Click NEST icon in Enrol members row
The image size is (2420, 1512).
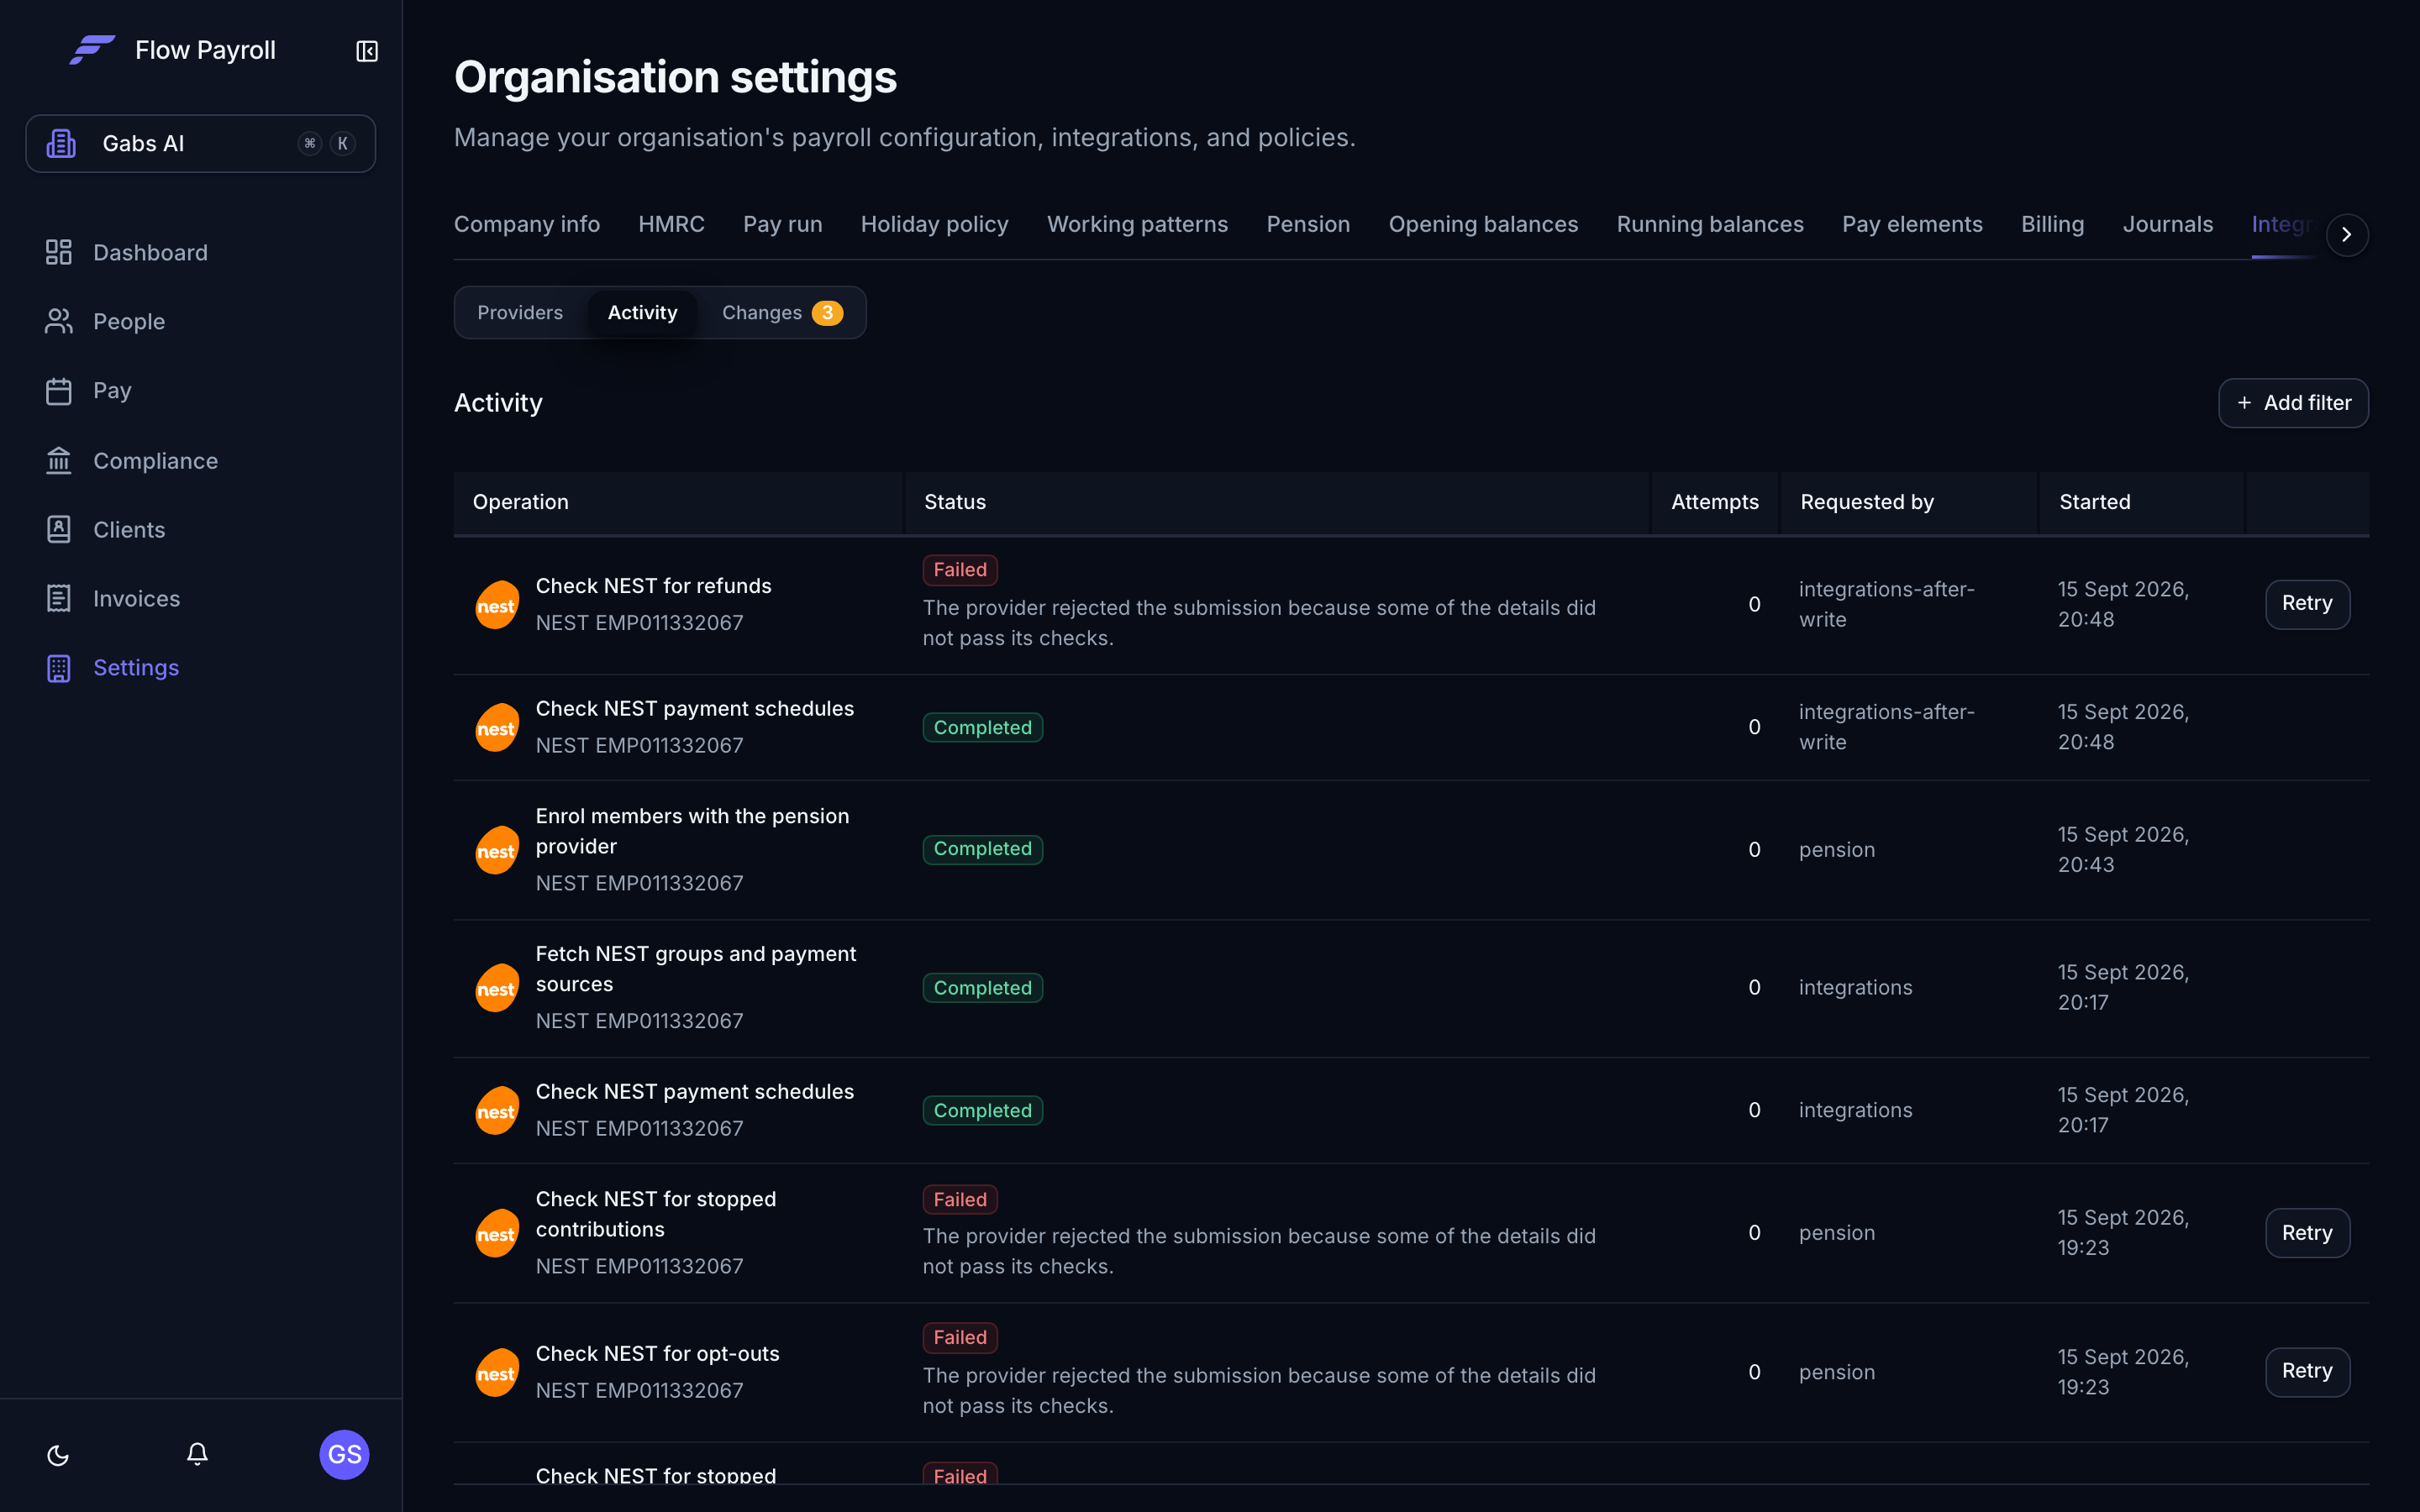pyautogui.click(x=496, y=850)
